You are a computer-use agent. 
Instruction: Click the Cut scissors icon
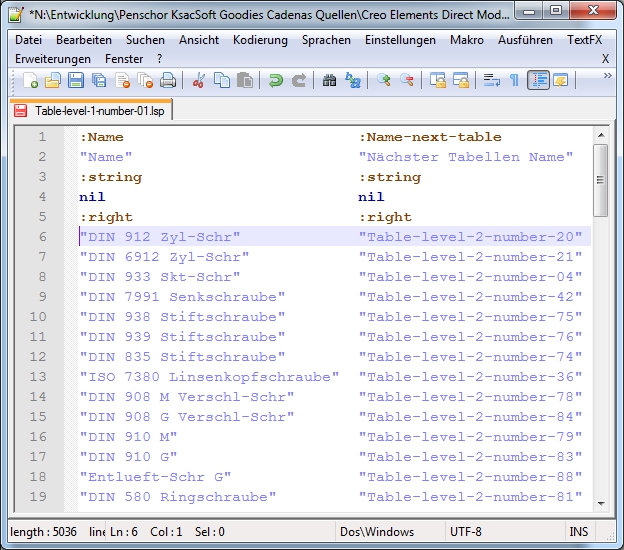(x=199, y=81)
